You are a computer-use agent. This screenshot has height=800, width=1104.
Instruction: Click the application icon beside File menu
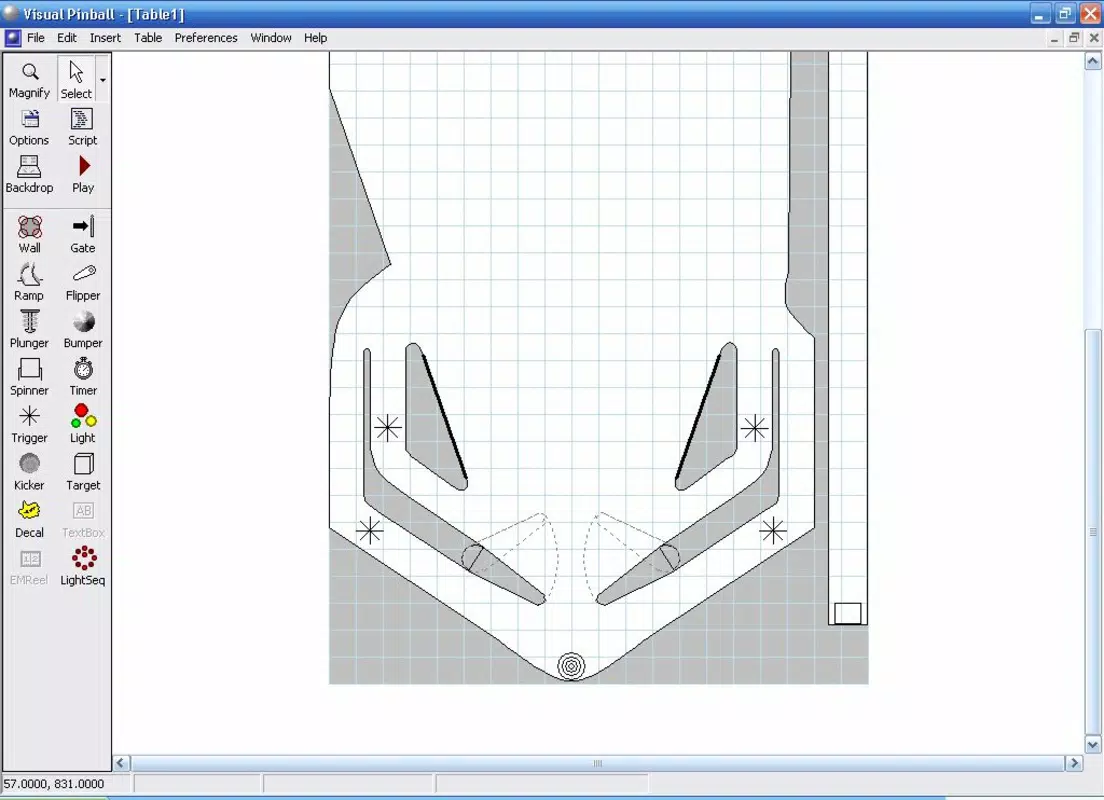[13, 38]
